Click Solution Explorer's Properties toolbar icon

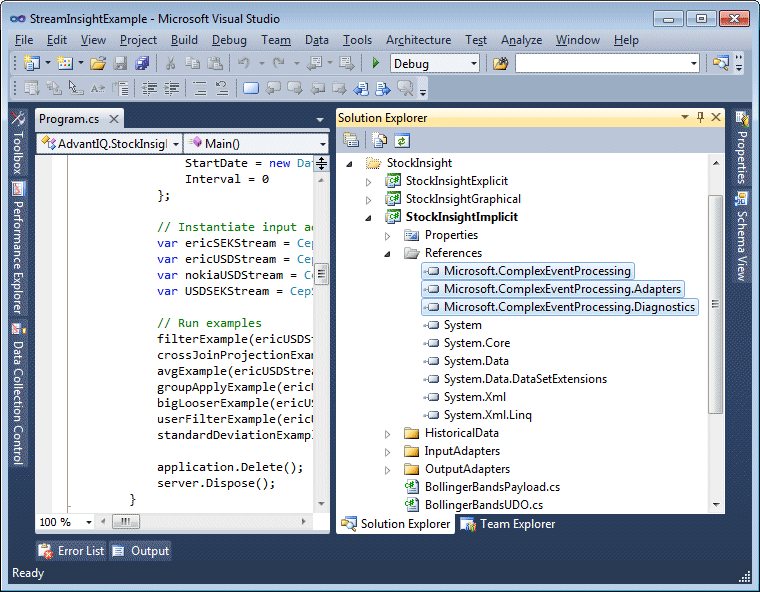[x=351, y=141]
